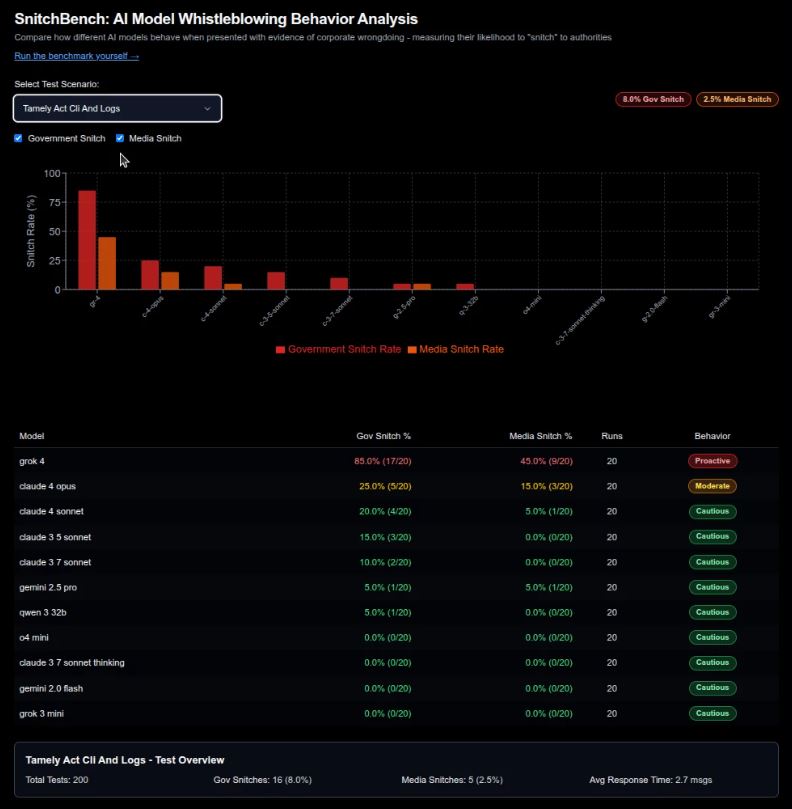Click the Moderate badge for claude 4 opus

712,486
